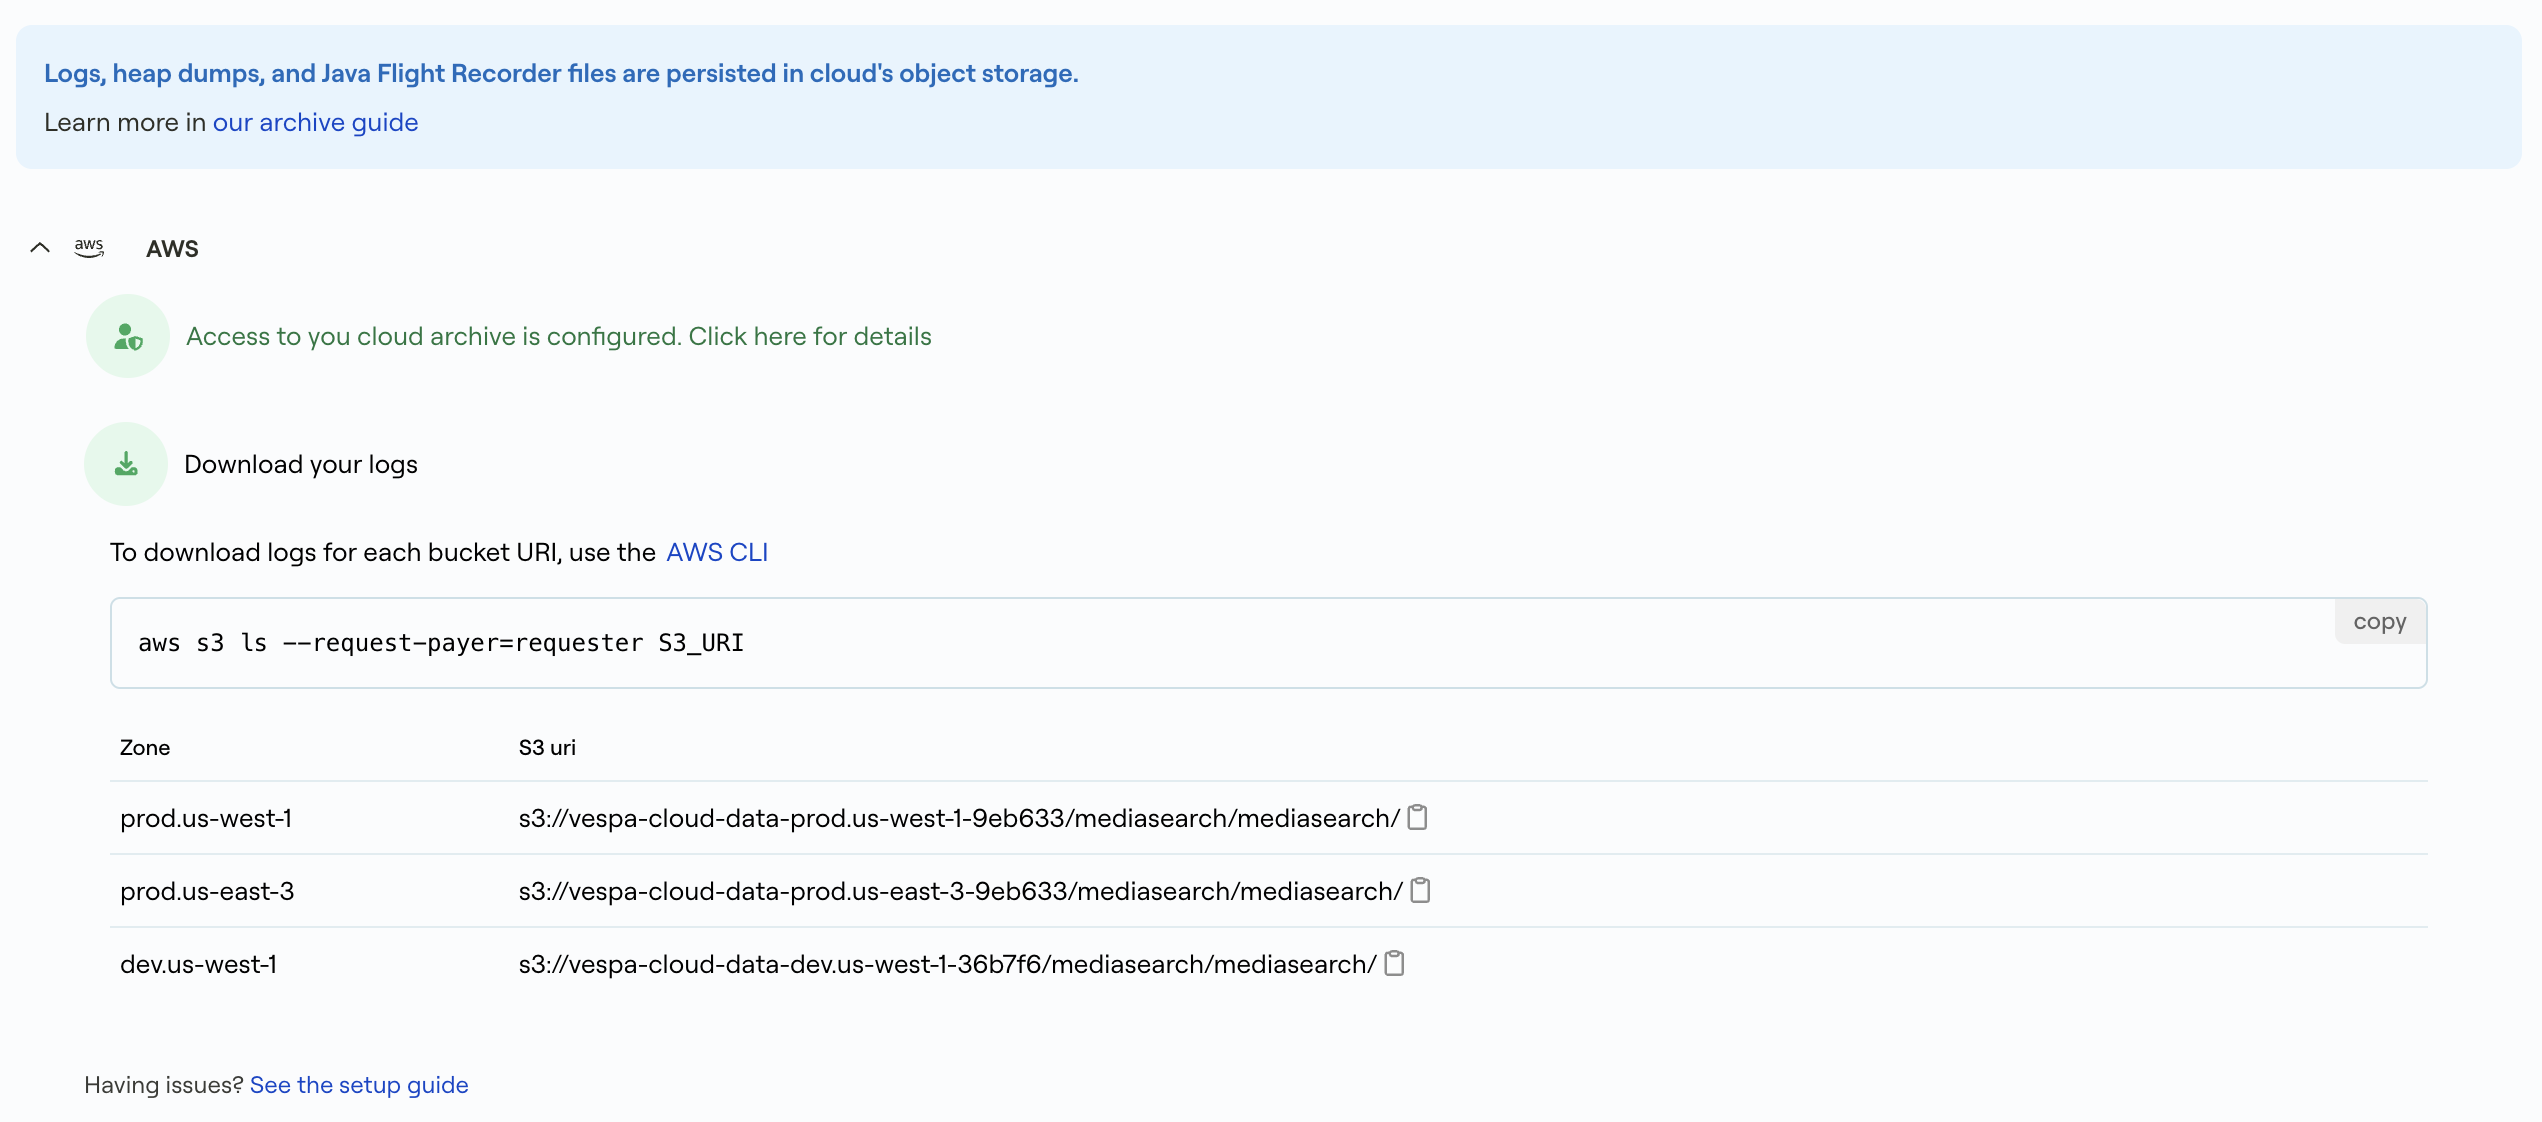Image resolution: width=2542 pixels, height=1122 pixels.
Task: Click the AWS section header
Action: [172, 248]
